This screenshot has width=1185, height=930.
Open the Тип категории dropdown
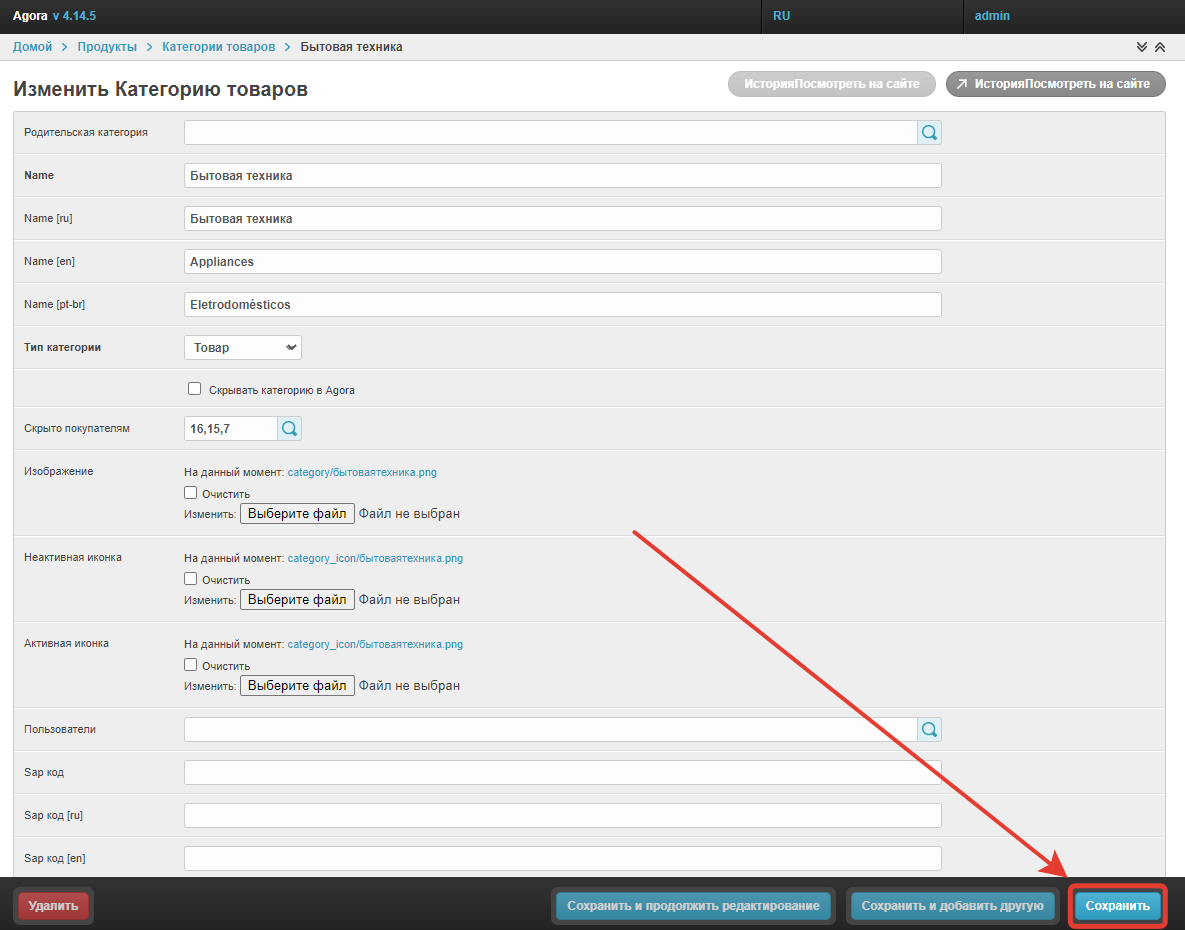coord(243,348)
